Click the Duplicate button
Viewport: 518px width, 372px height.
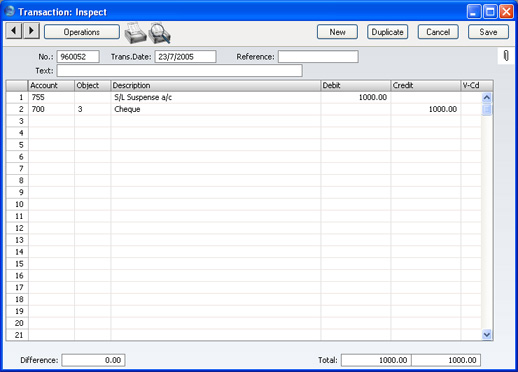[387, 32]
